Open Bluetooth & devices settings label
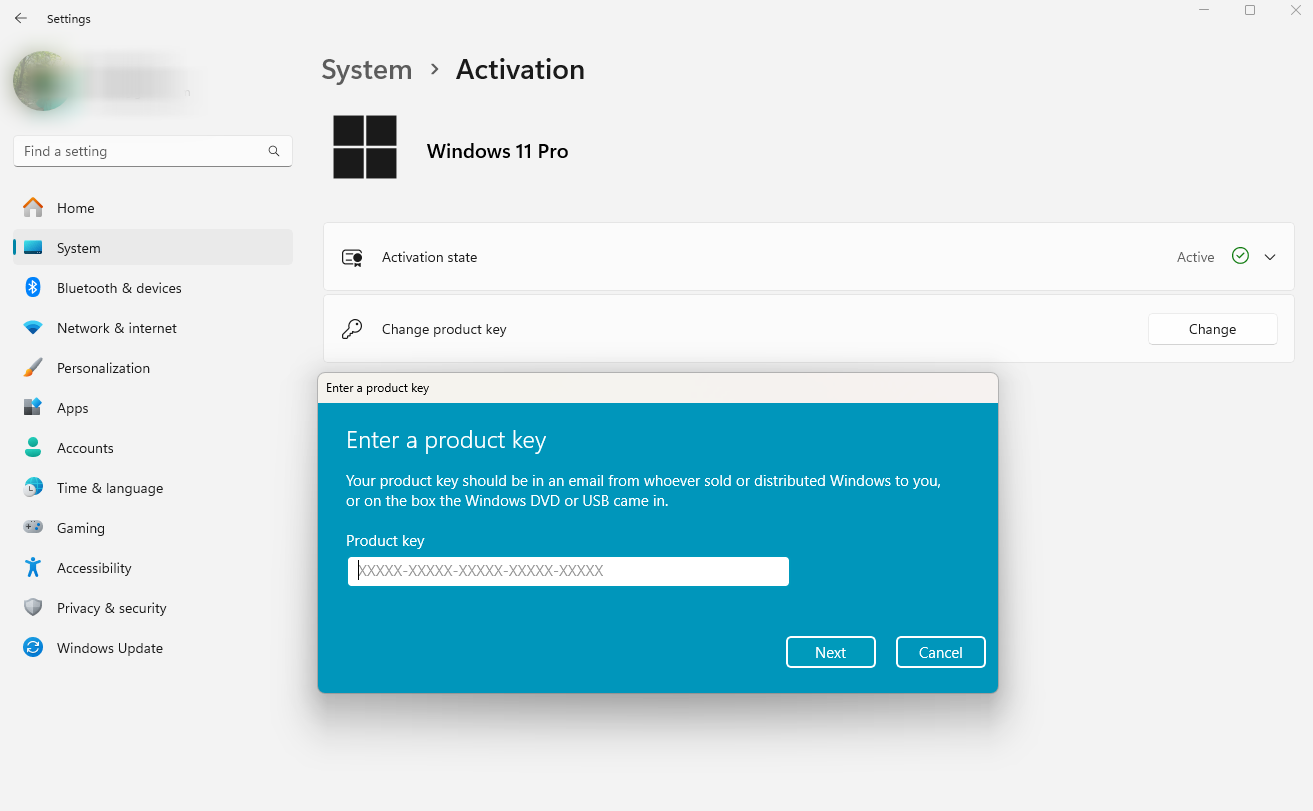This screenshot has height=811, width=1313. tap(119, 288)
